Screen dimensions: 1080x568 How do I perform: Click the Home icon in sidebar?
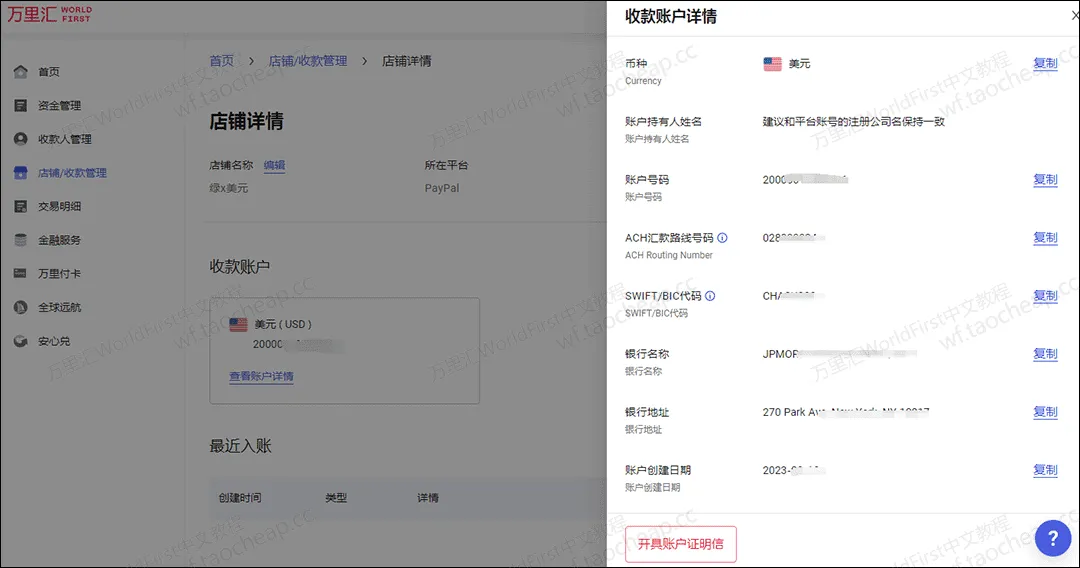pyautogui.click(x=20, y=72)
